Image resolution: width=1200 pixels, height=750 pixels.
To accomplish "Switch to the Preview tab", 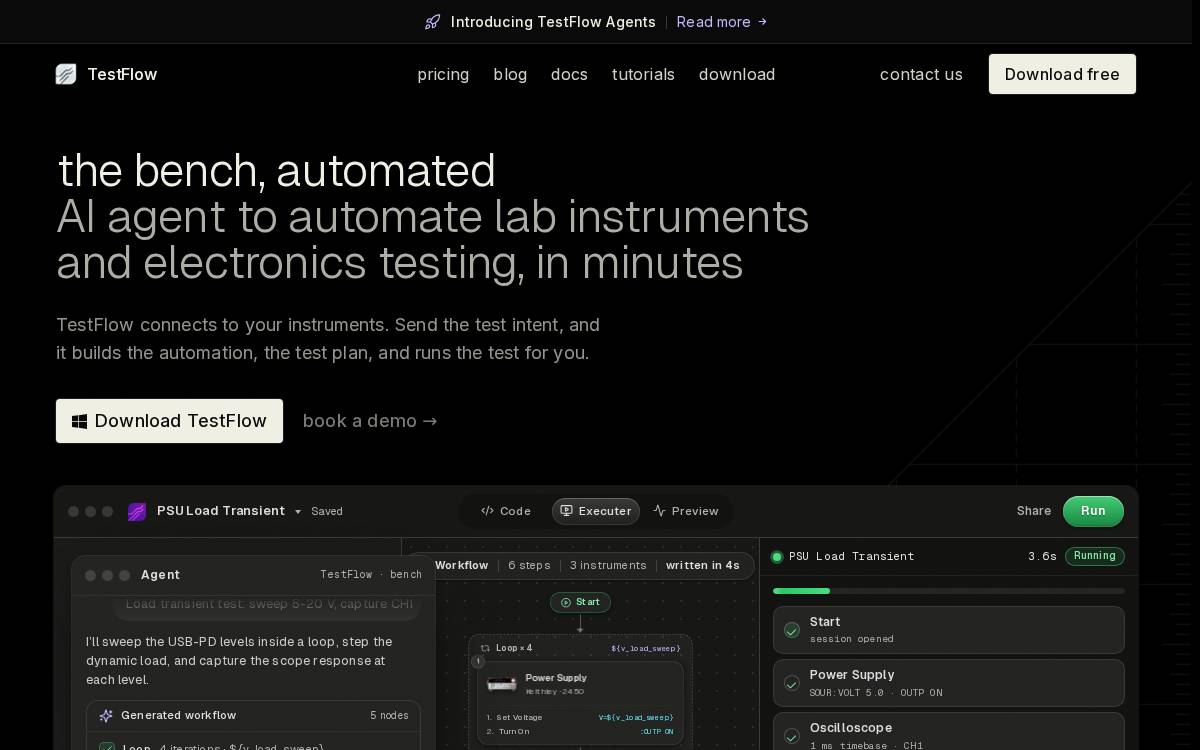I will tap(686, 511).
